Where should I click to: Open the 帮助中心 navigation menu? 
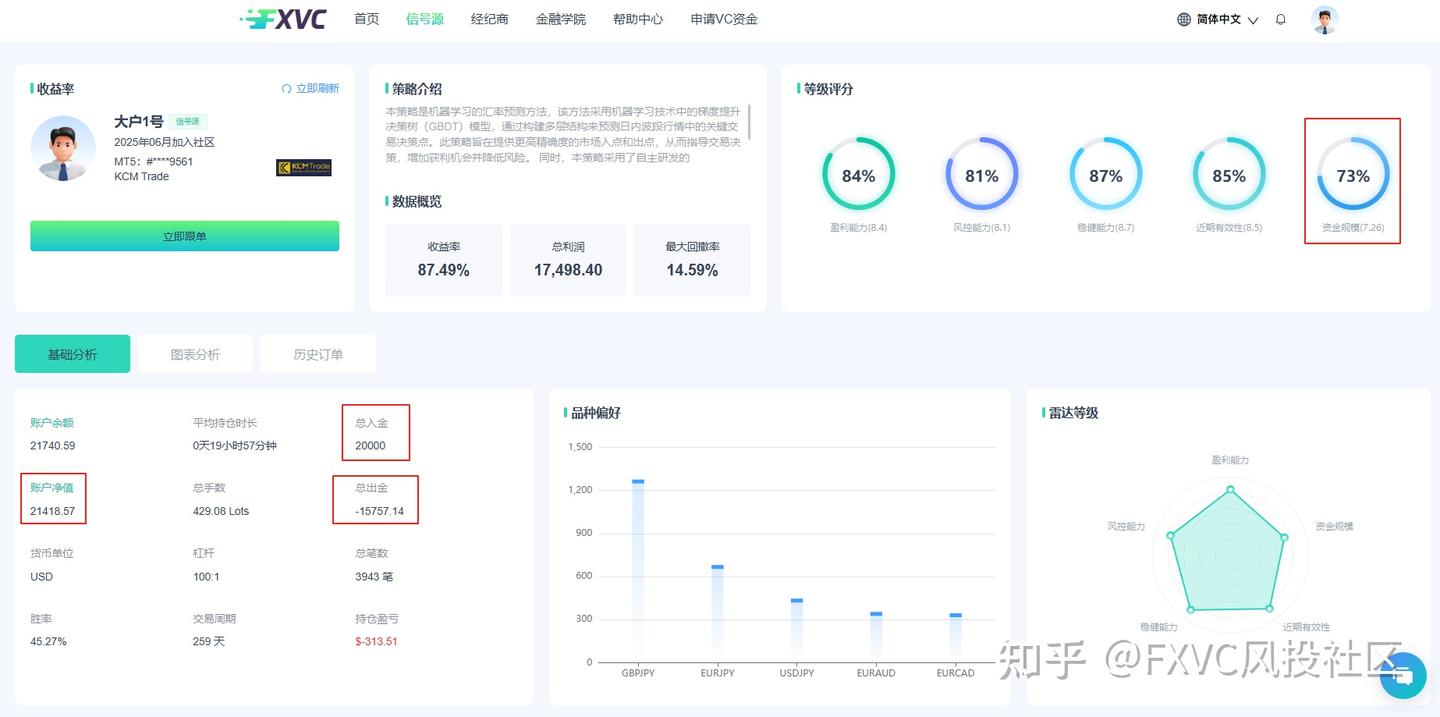(x=638, y=18)
